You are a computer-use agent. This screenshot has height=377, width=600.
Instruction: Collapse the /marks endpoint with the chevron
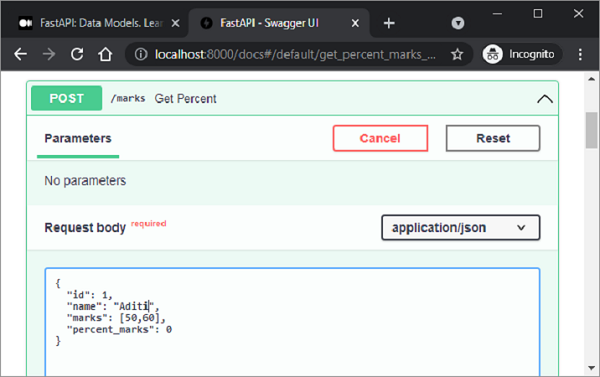[545, 99]
